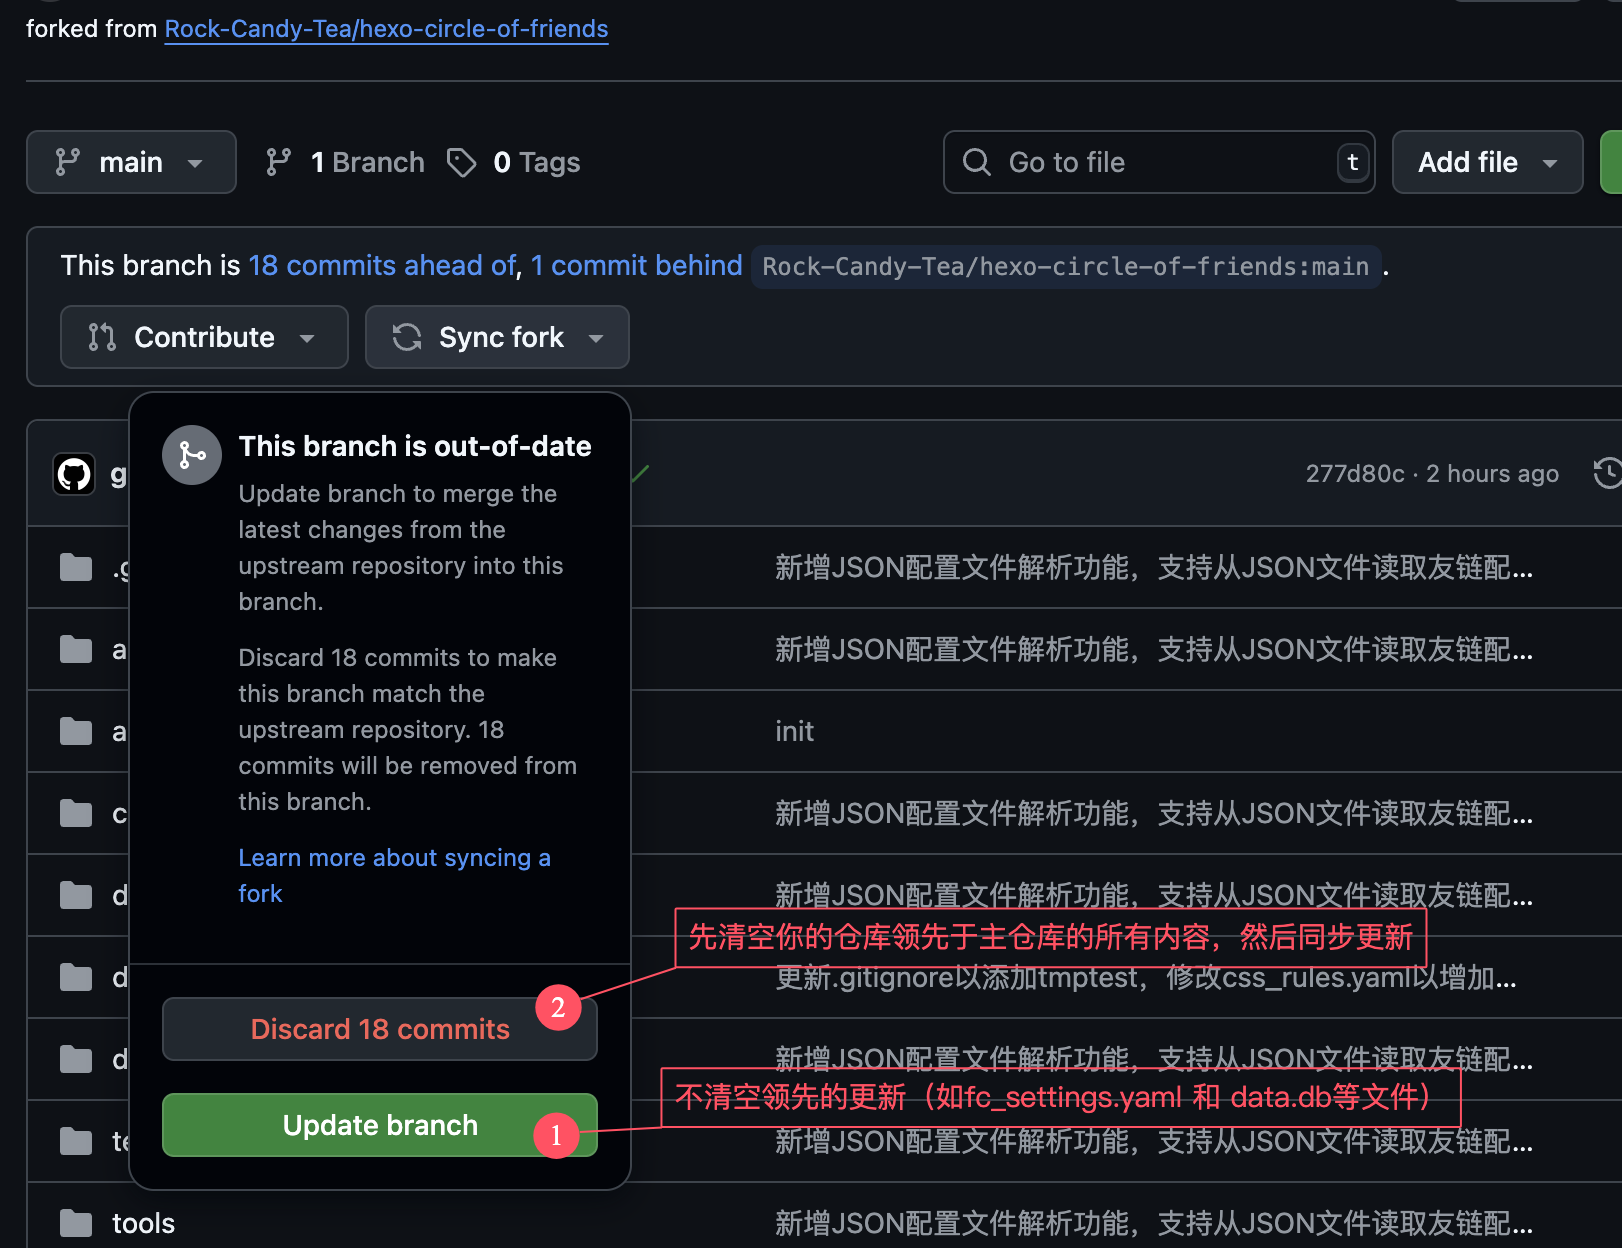Click the keyboard shortcut t badge in search
This screenshot has width=1622, height=1248.
[x=1352, y=162]
